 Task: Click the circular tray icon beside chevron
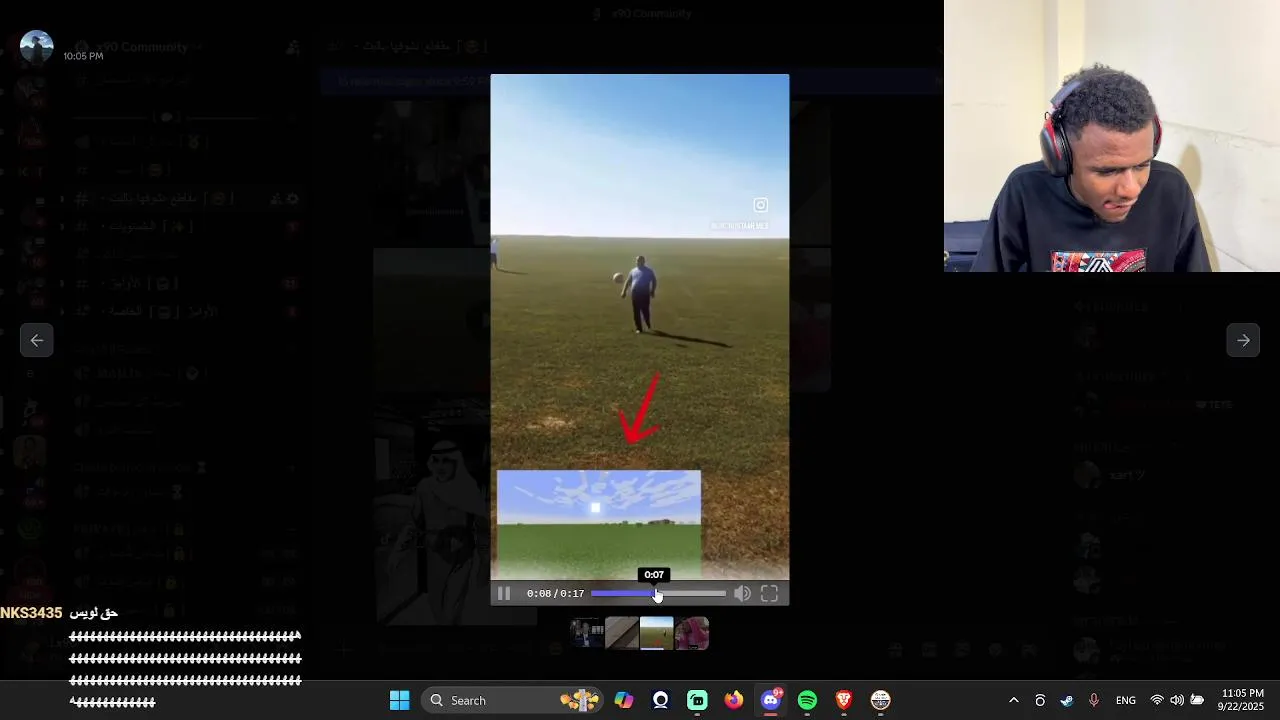1040,700
